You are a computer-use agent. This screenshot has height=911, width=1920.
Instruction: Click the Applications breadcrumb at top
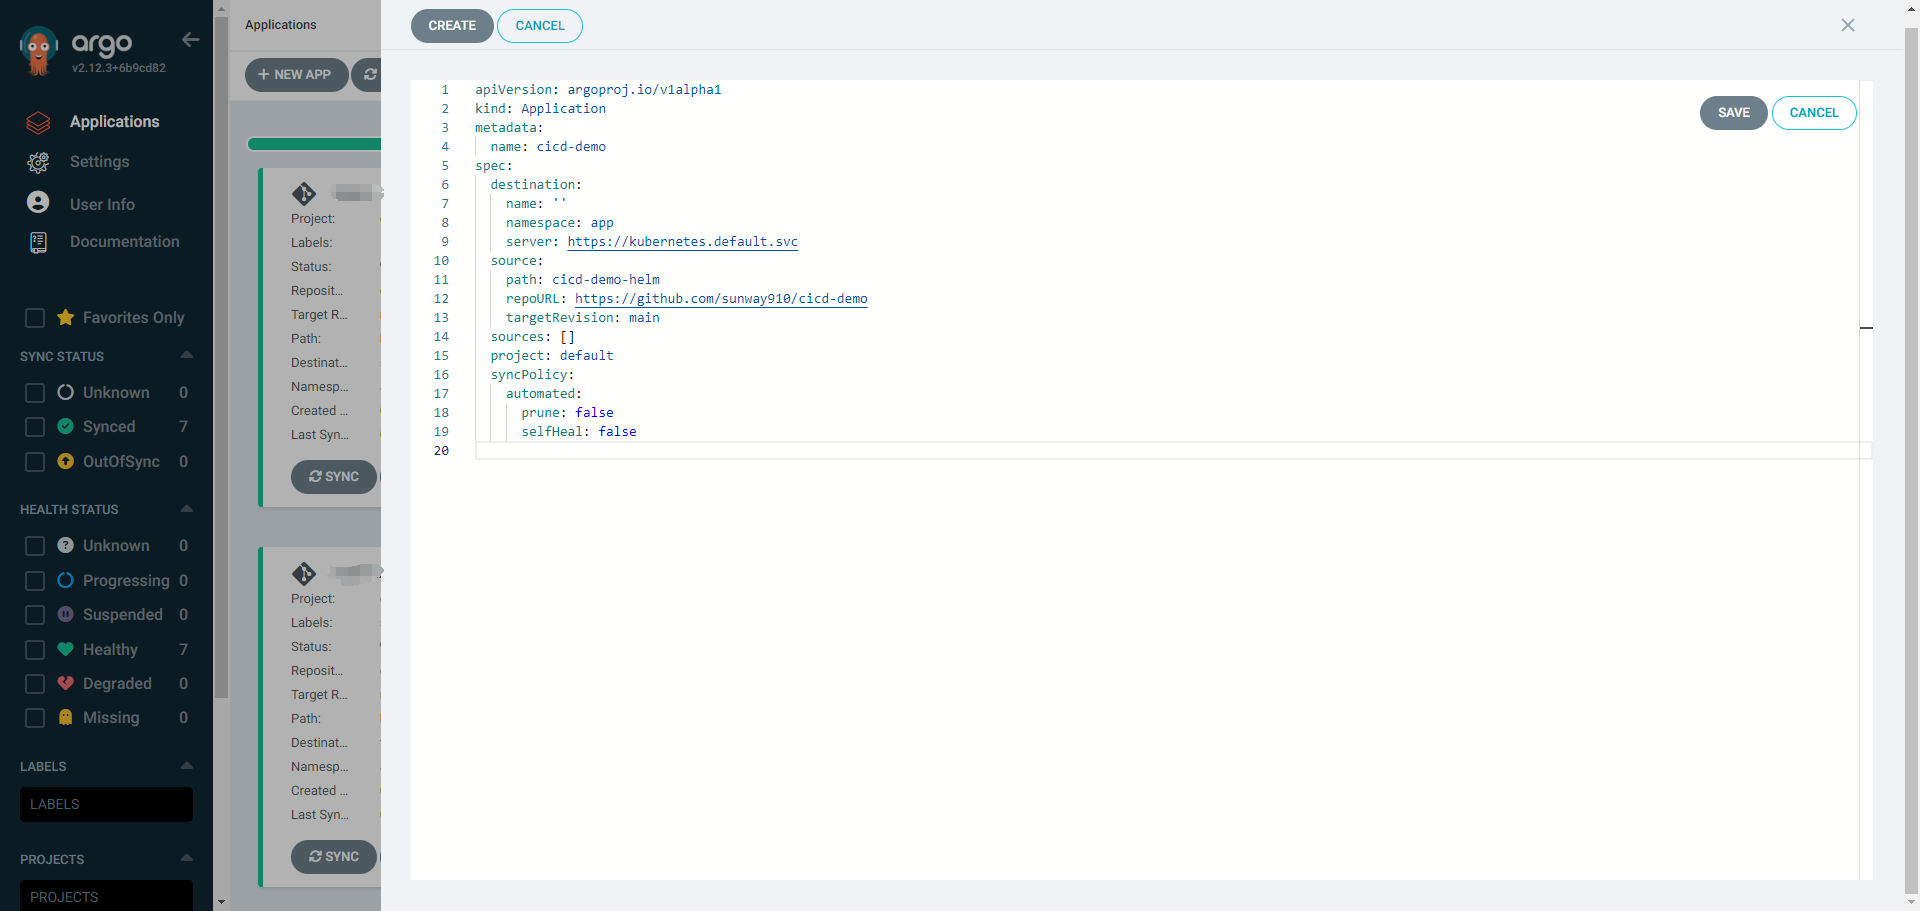pyautogui.click(x=280, y=24)
